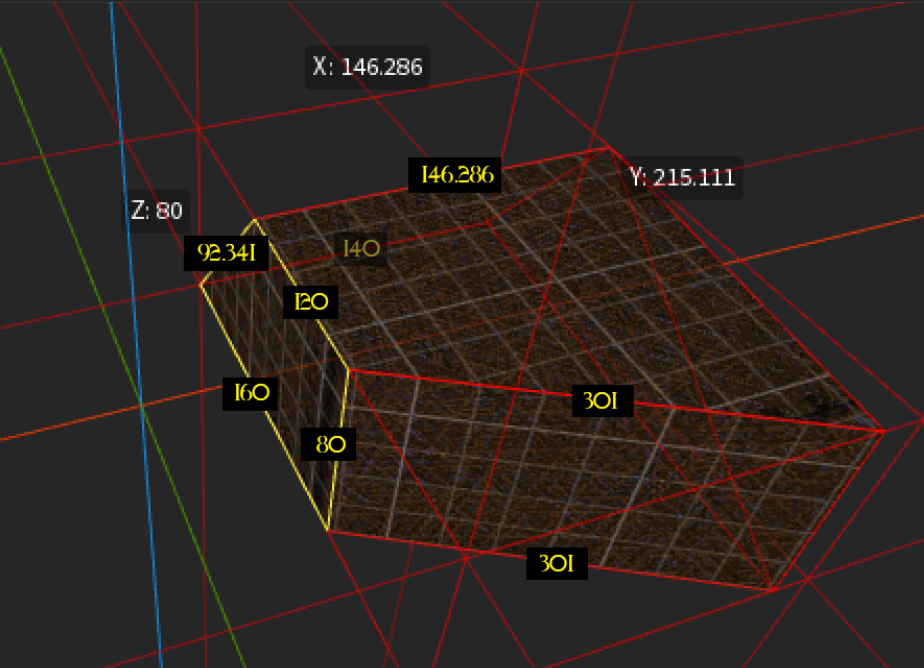Viewport: 924px width, 668px height.
Task: Click the dimmed 140 measurement label
Action: [361, 249]
